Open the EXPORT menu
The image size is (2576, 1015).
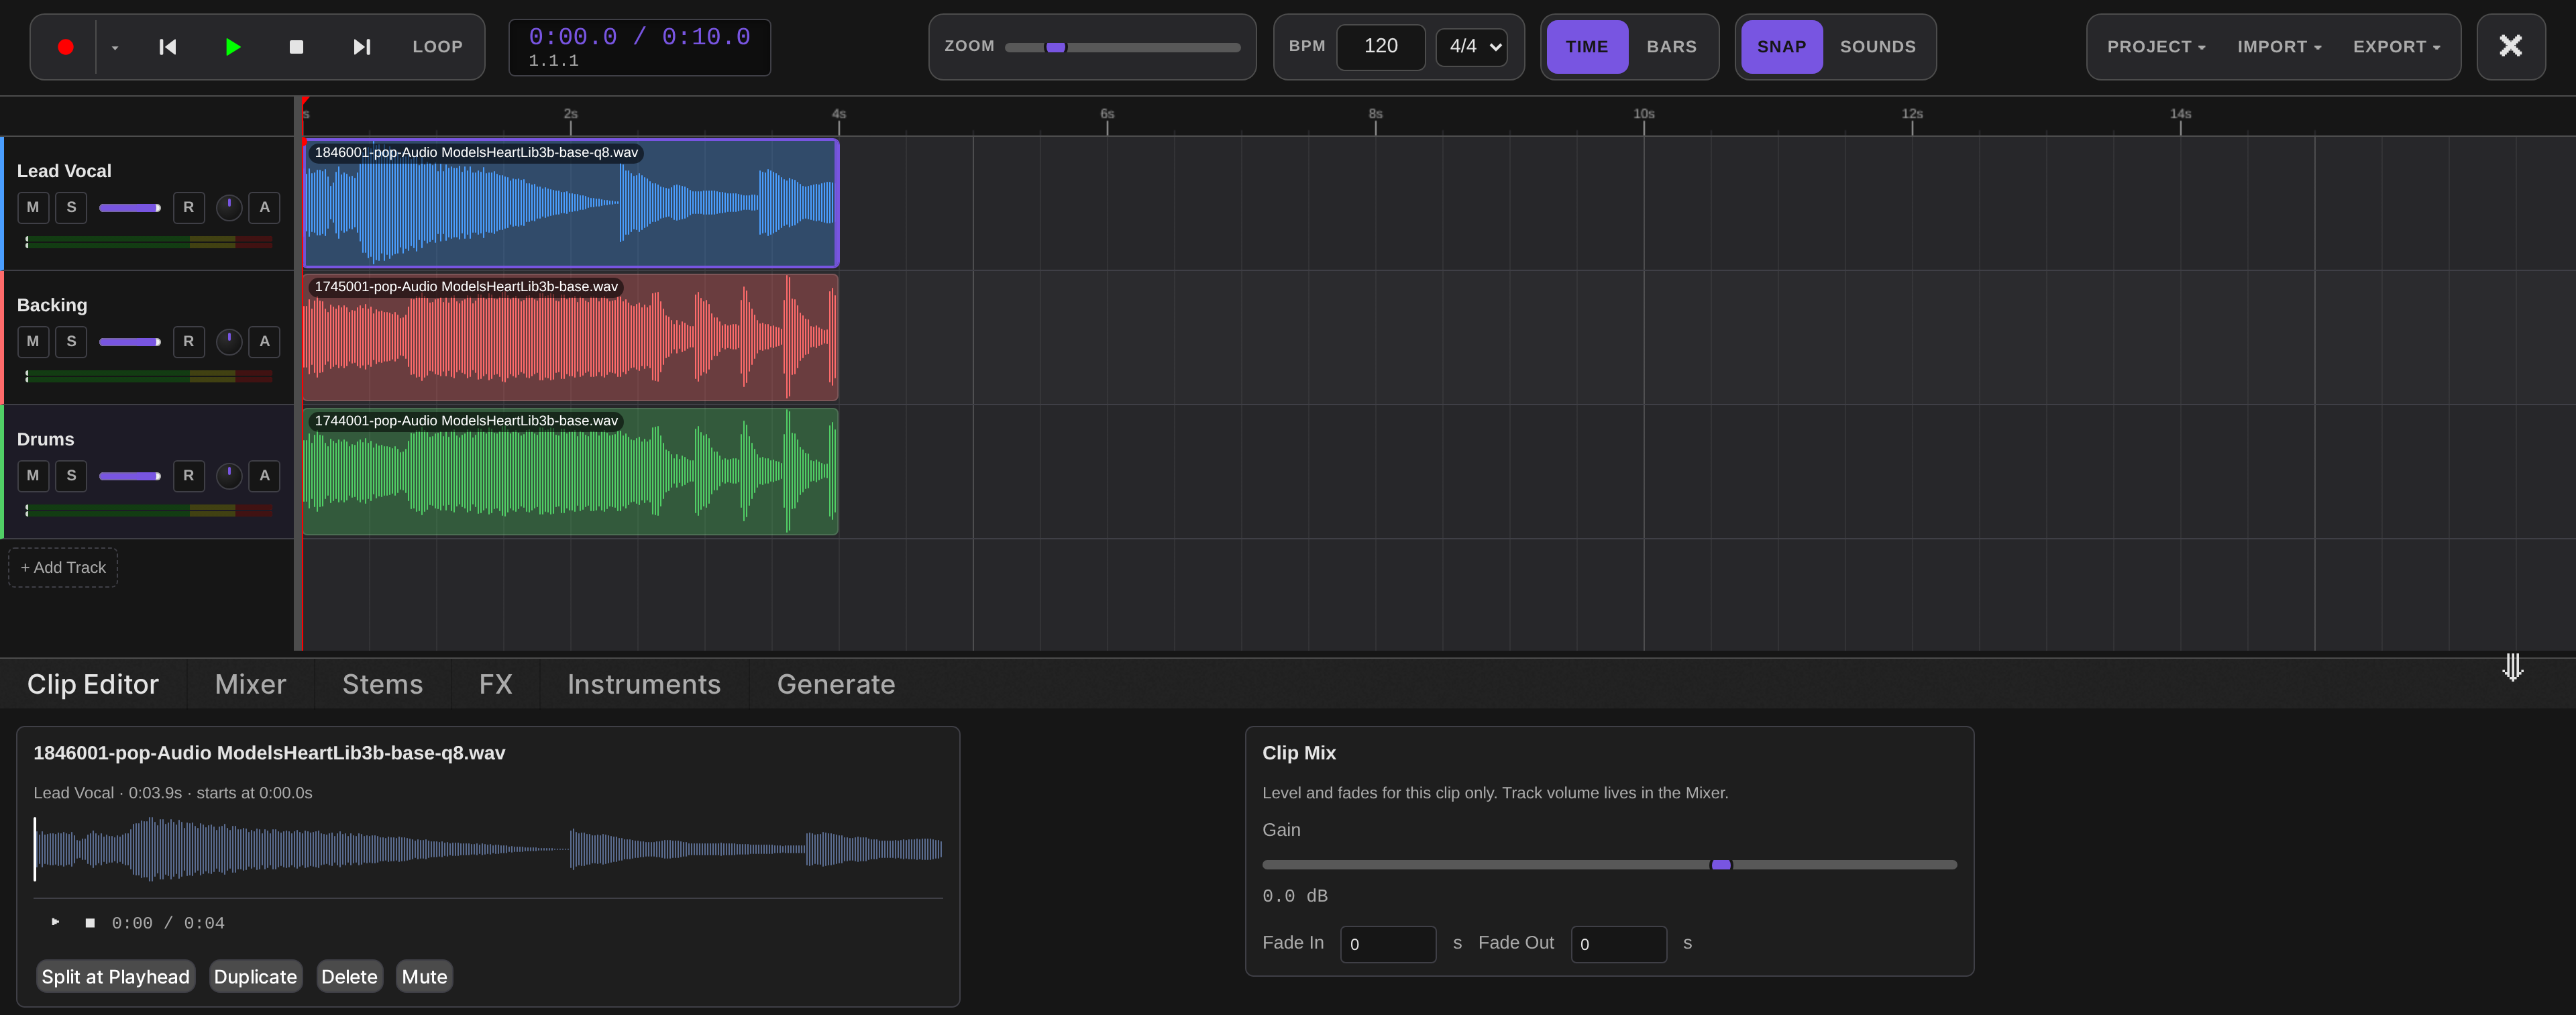tap(2396, 47)
